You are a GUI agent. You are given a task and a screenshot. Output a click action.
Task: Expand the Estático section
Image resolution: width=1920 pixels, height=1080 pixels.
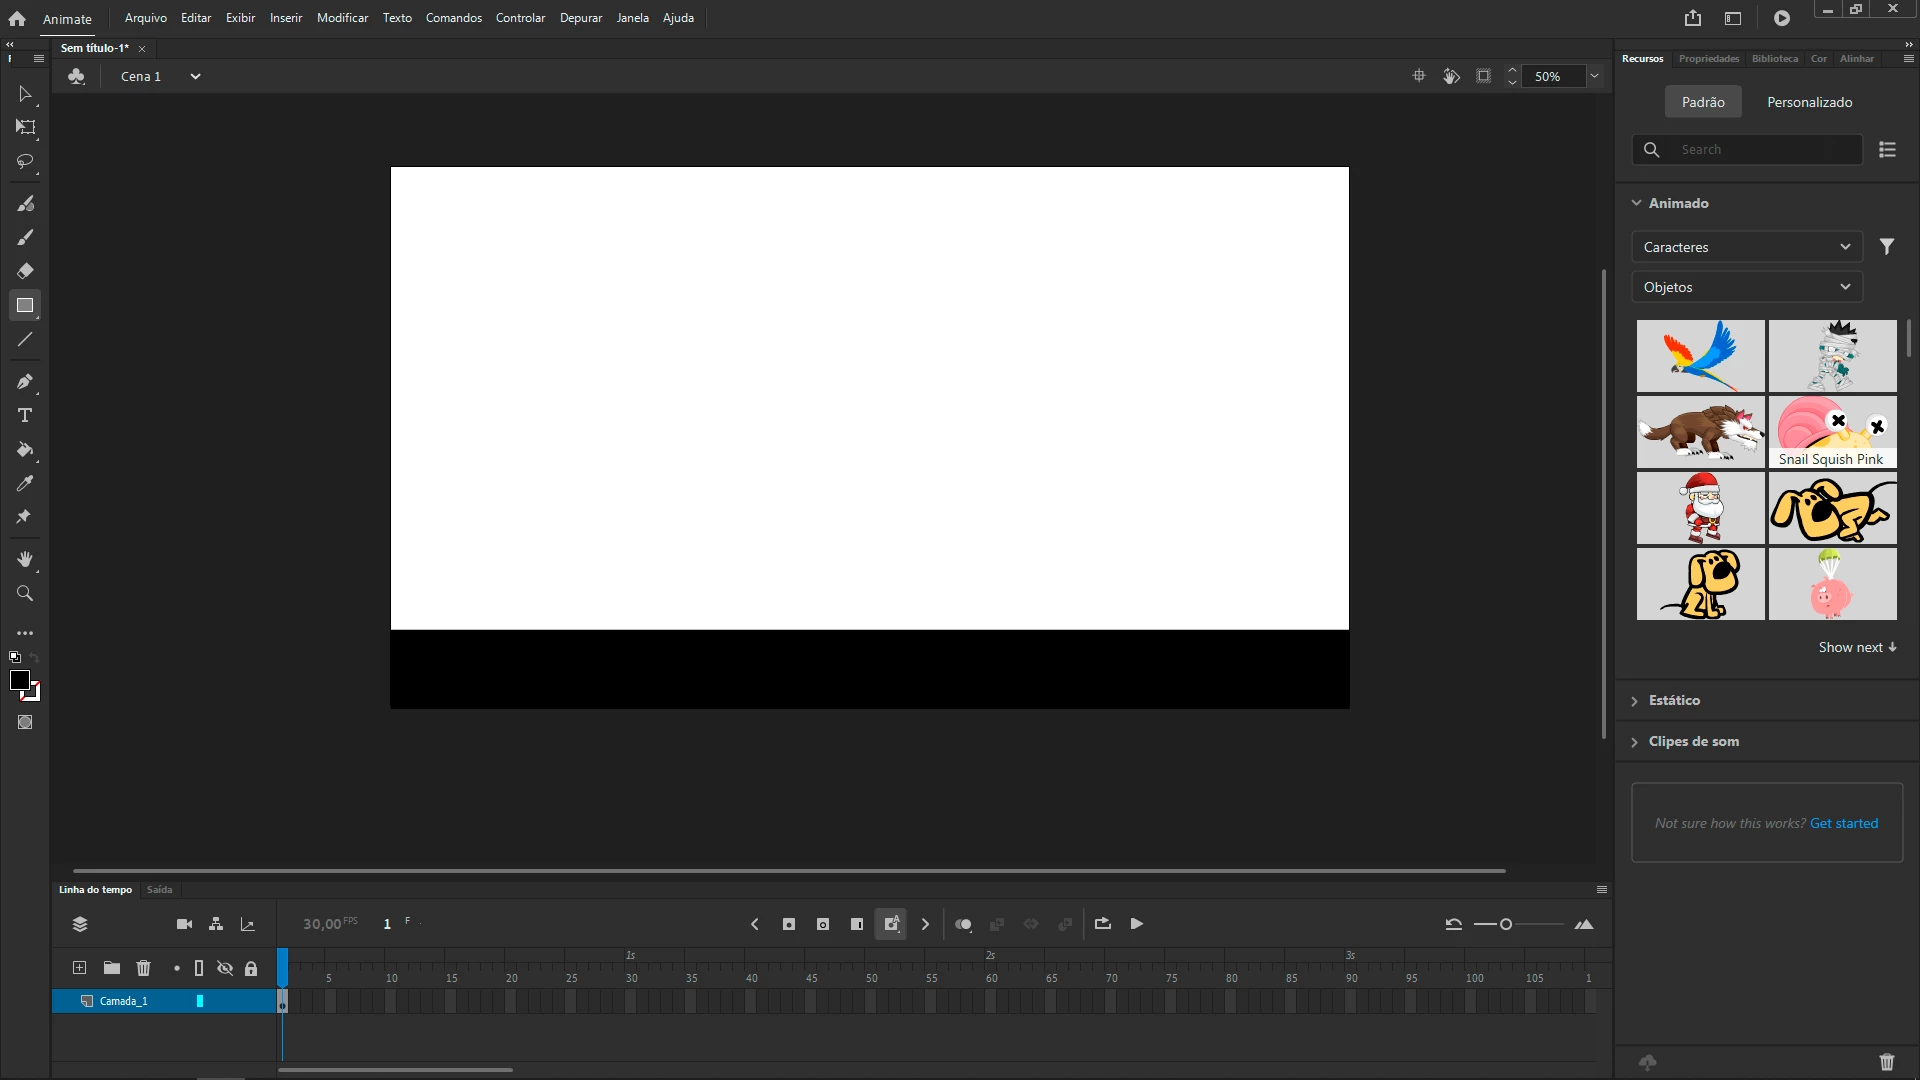pyautogui.click(x=1673, y=701)
